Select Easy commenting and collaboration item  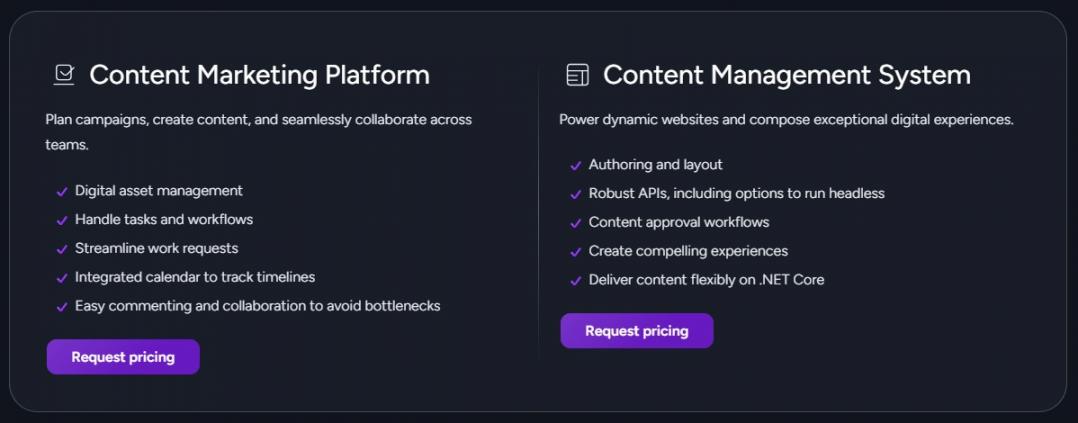tap(257, 306)
